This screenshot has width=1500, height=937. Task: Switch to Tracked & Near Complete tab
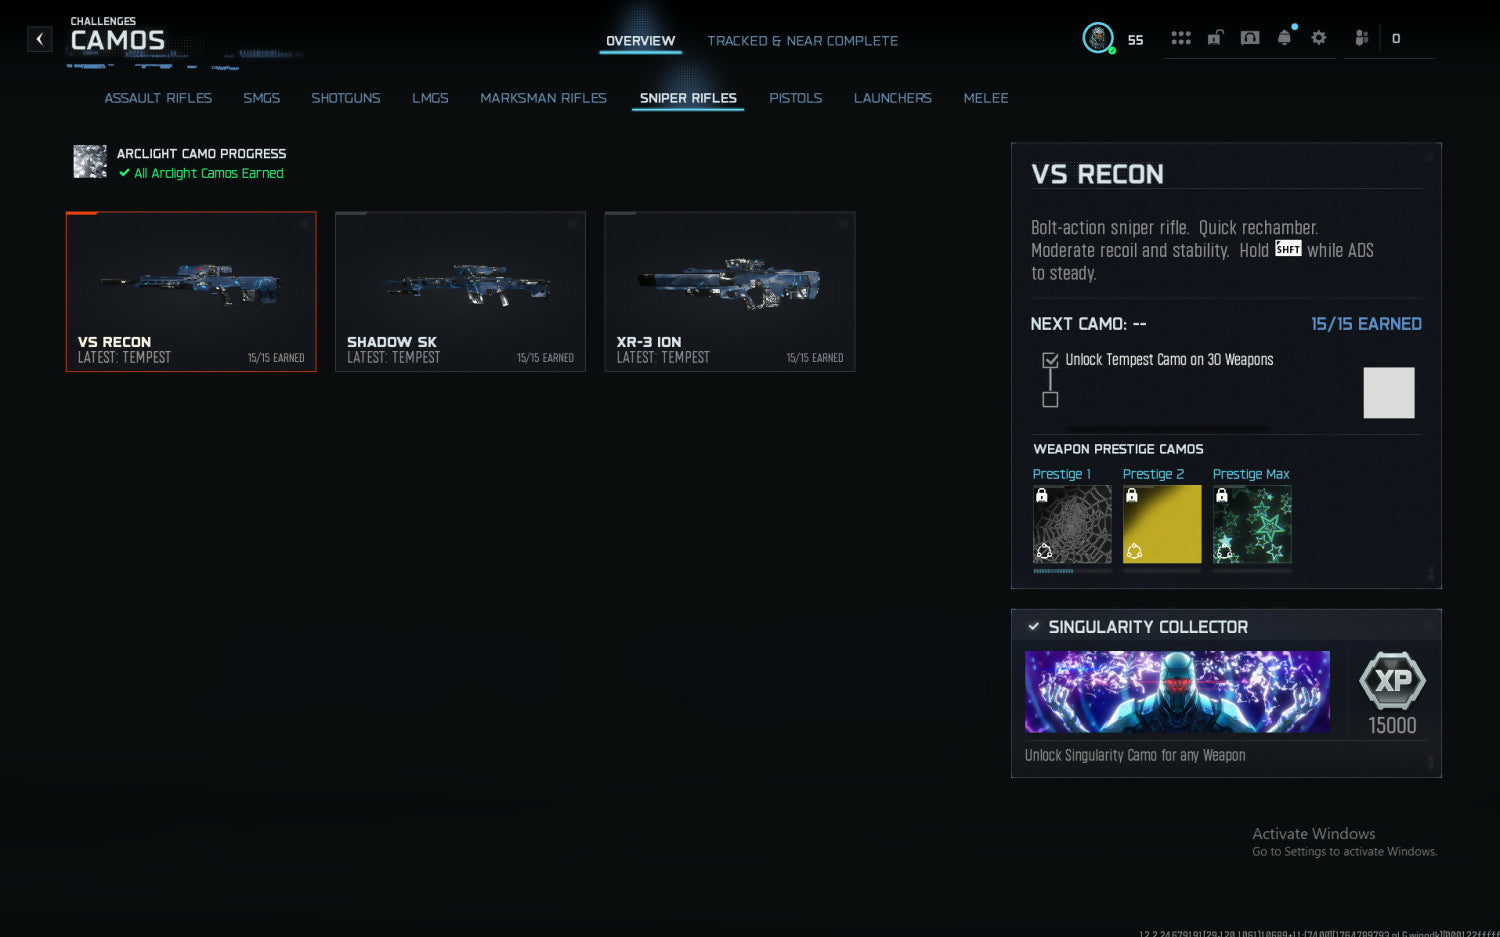802,41
